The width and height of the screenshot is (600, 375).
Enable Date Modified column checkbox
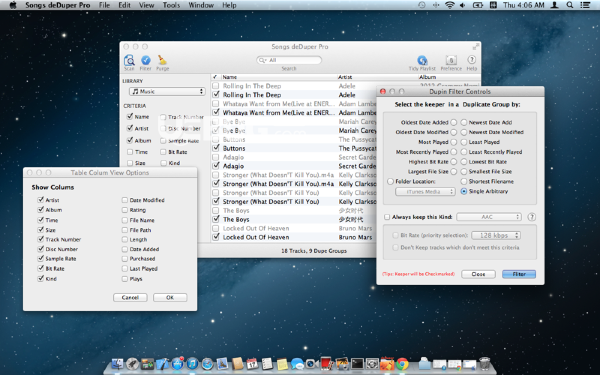(x=125, y=200)
